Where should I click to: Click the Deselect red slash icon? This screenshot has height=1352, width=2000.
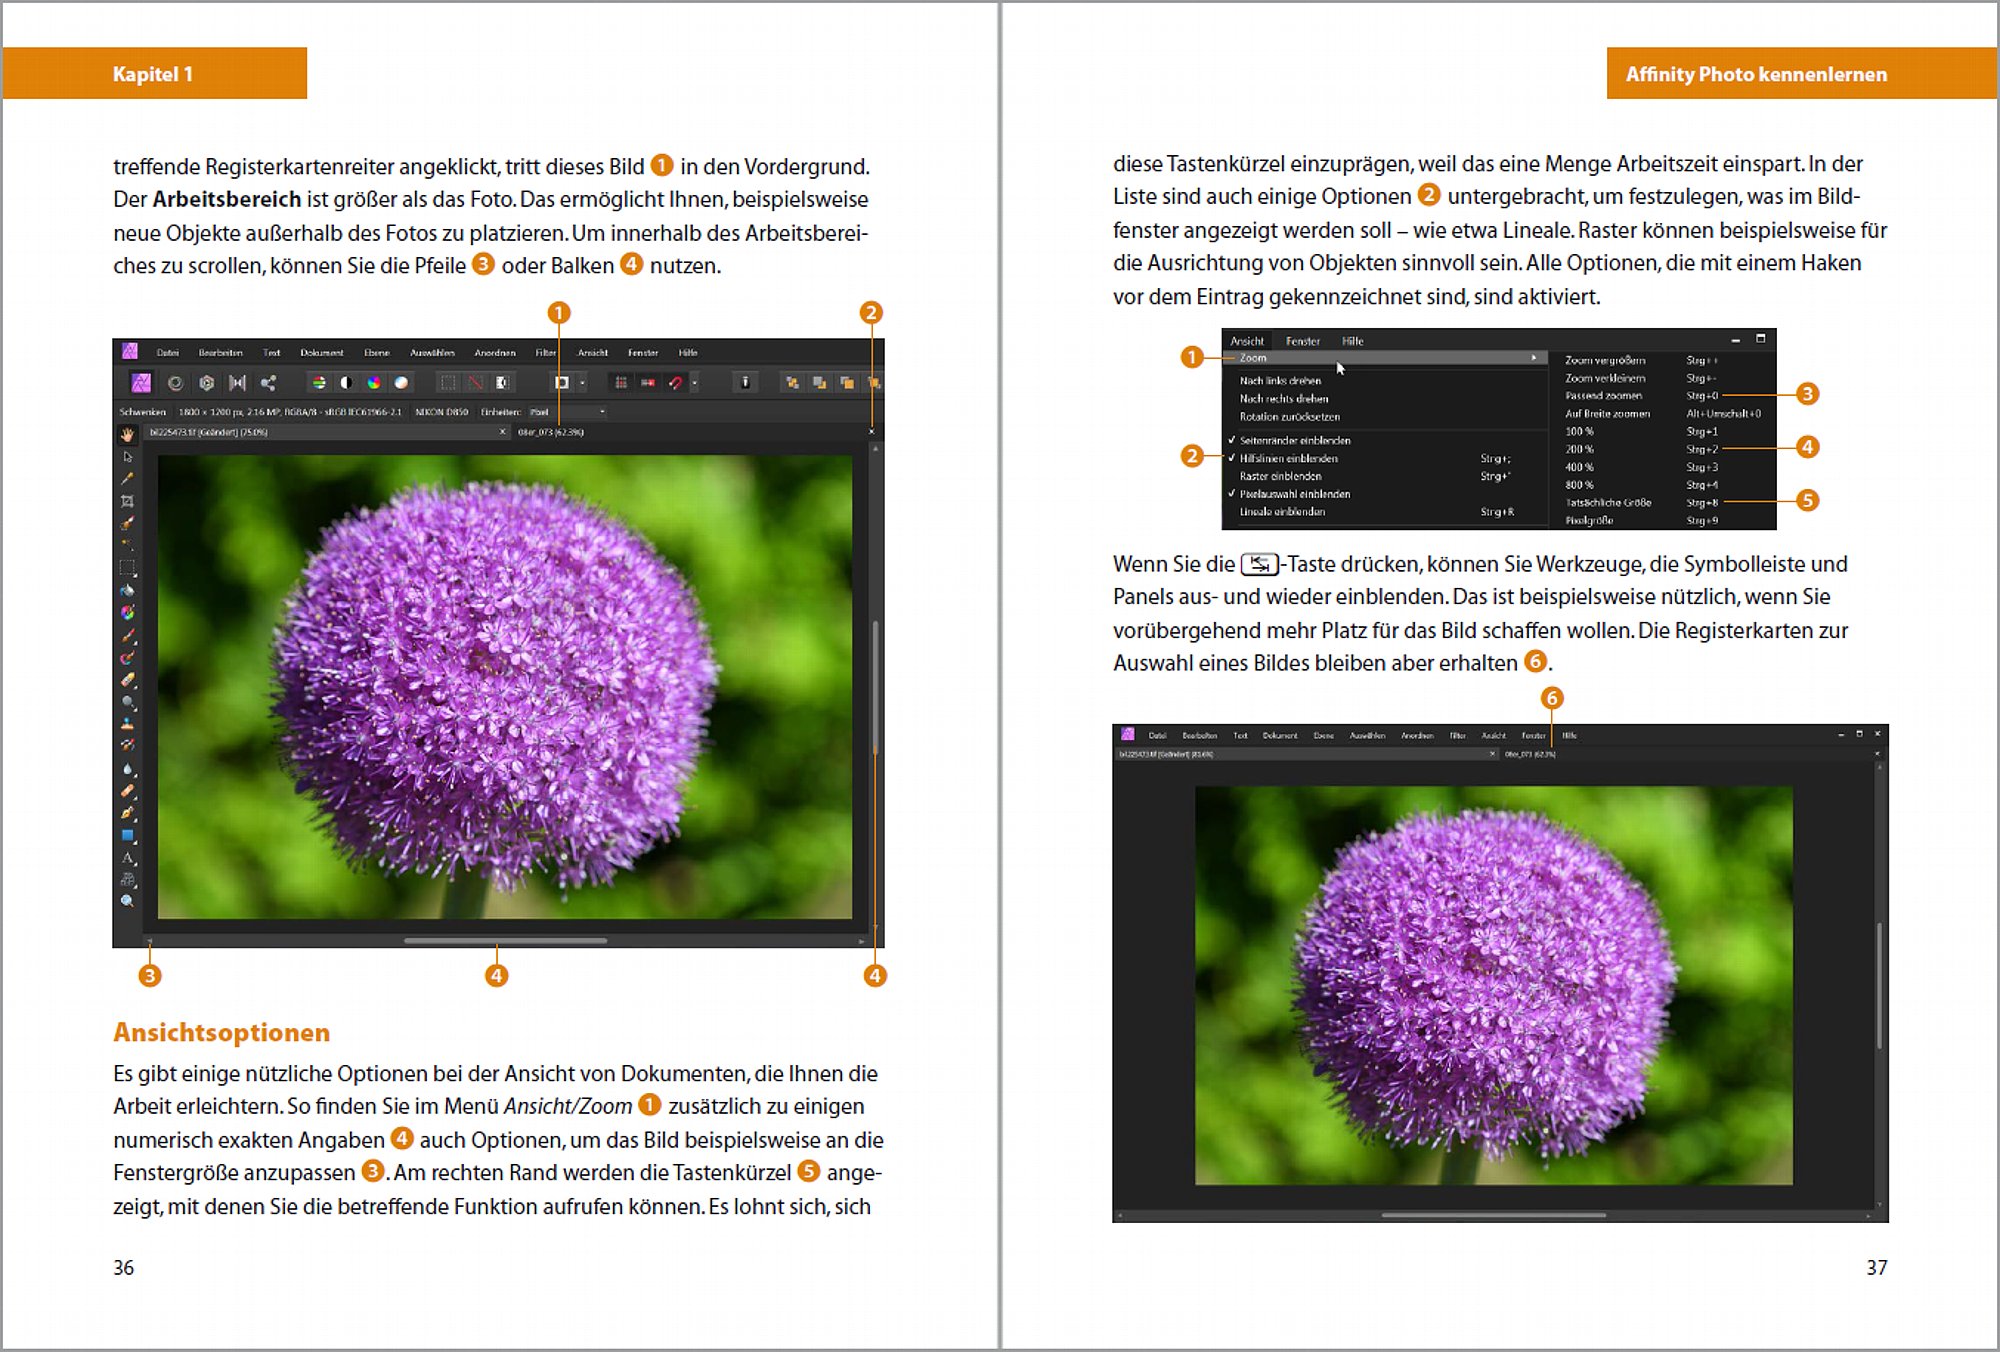[x=475, y=382]
